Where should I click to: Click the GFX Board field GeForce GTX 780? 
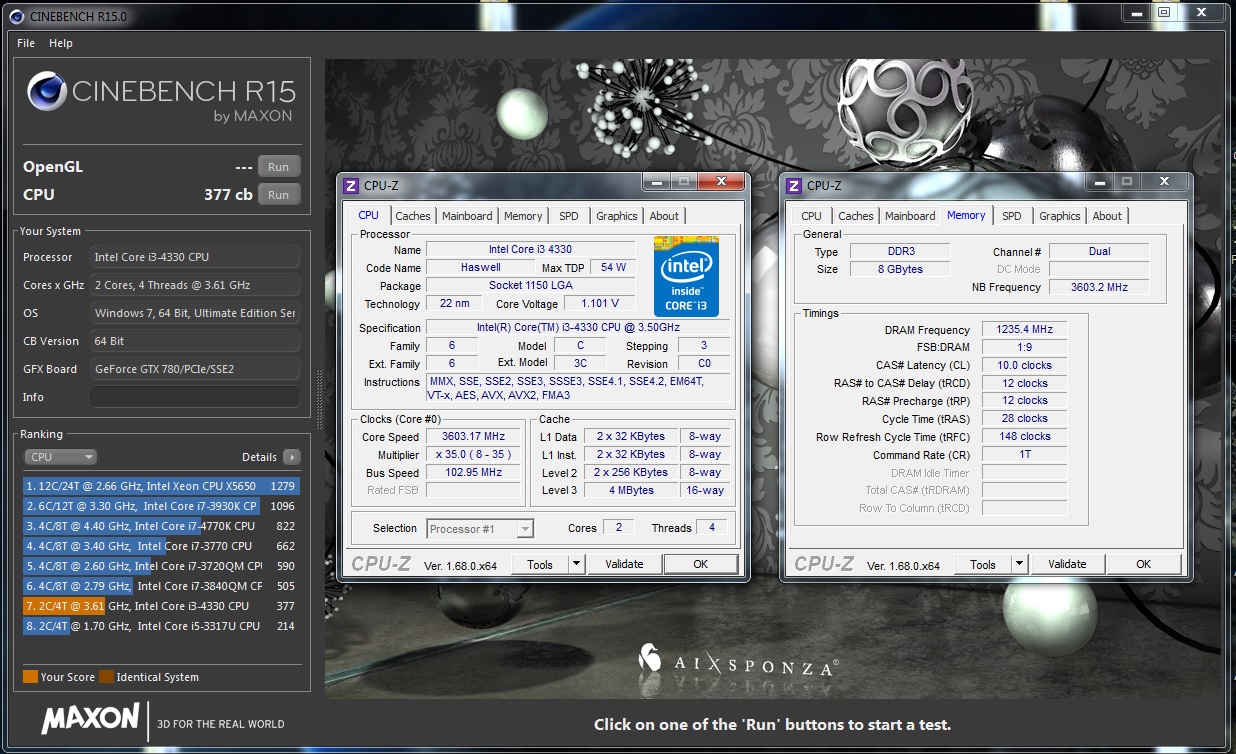point(195,369)
